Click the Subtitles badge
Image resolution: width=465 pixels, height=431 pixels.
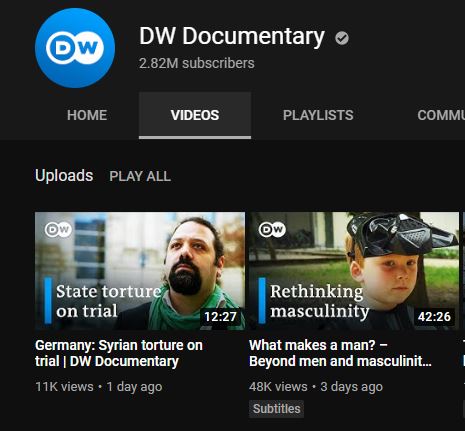pos(276,409)
